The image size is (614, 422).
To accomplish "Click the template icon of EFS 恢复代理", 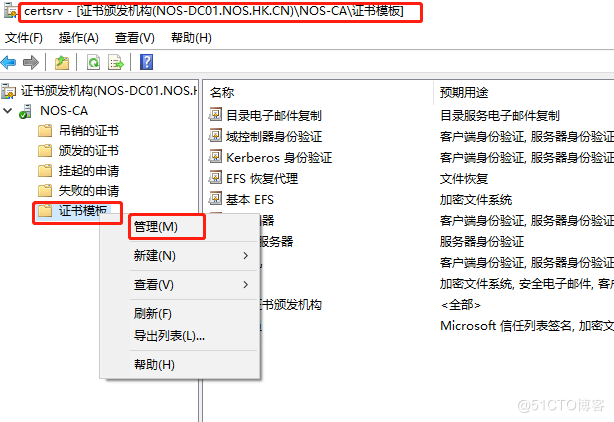I will click(215, 177).
